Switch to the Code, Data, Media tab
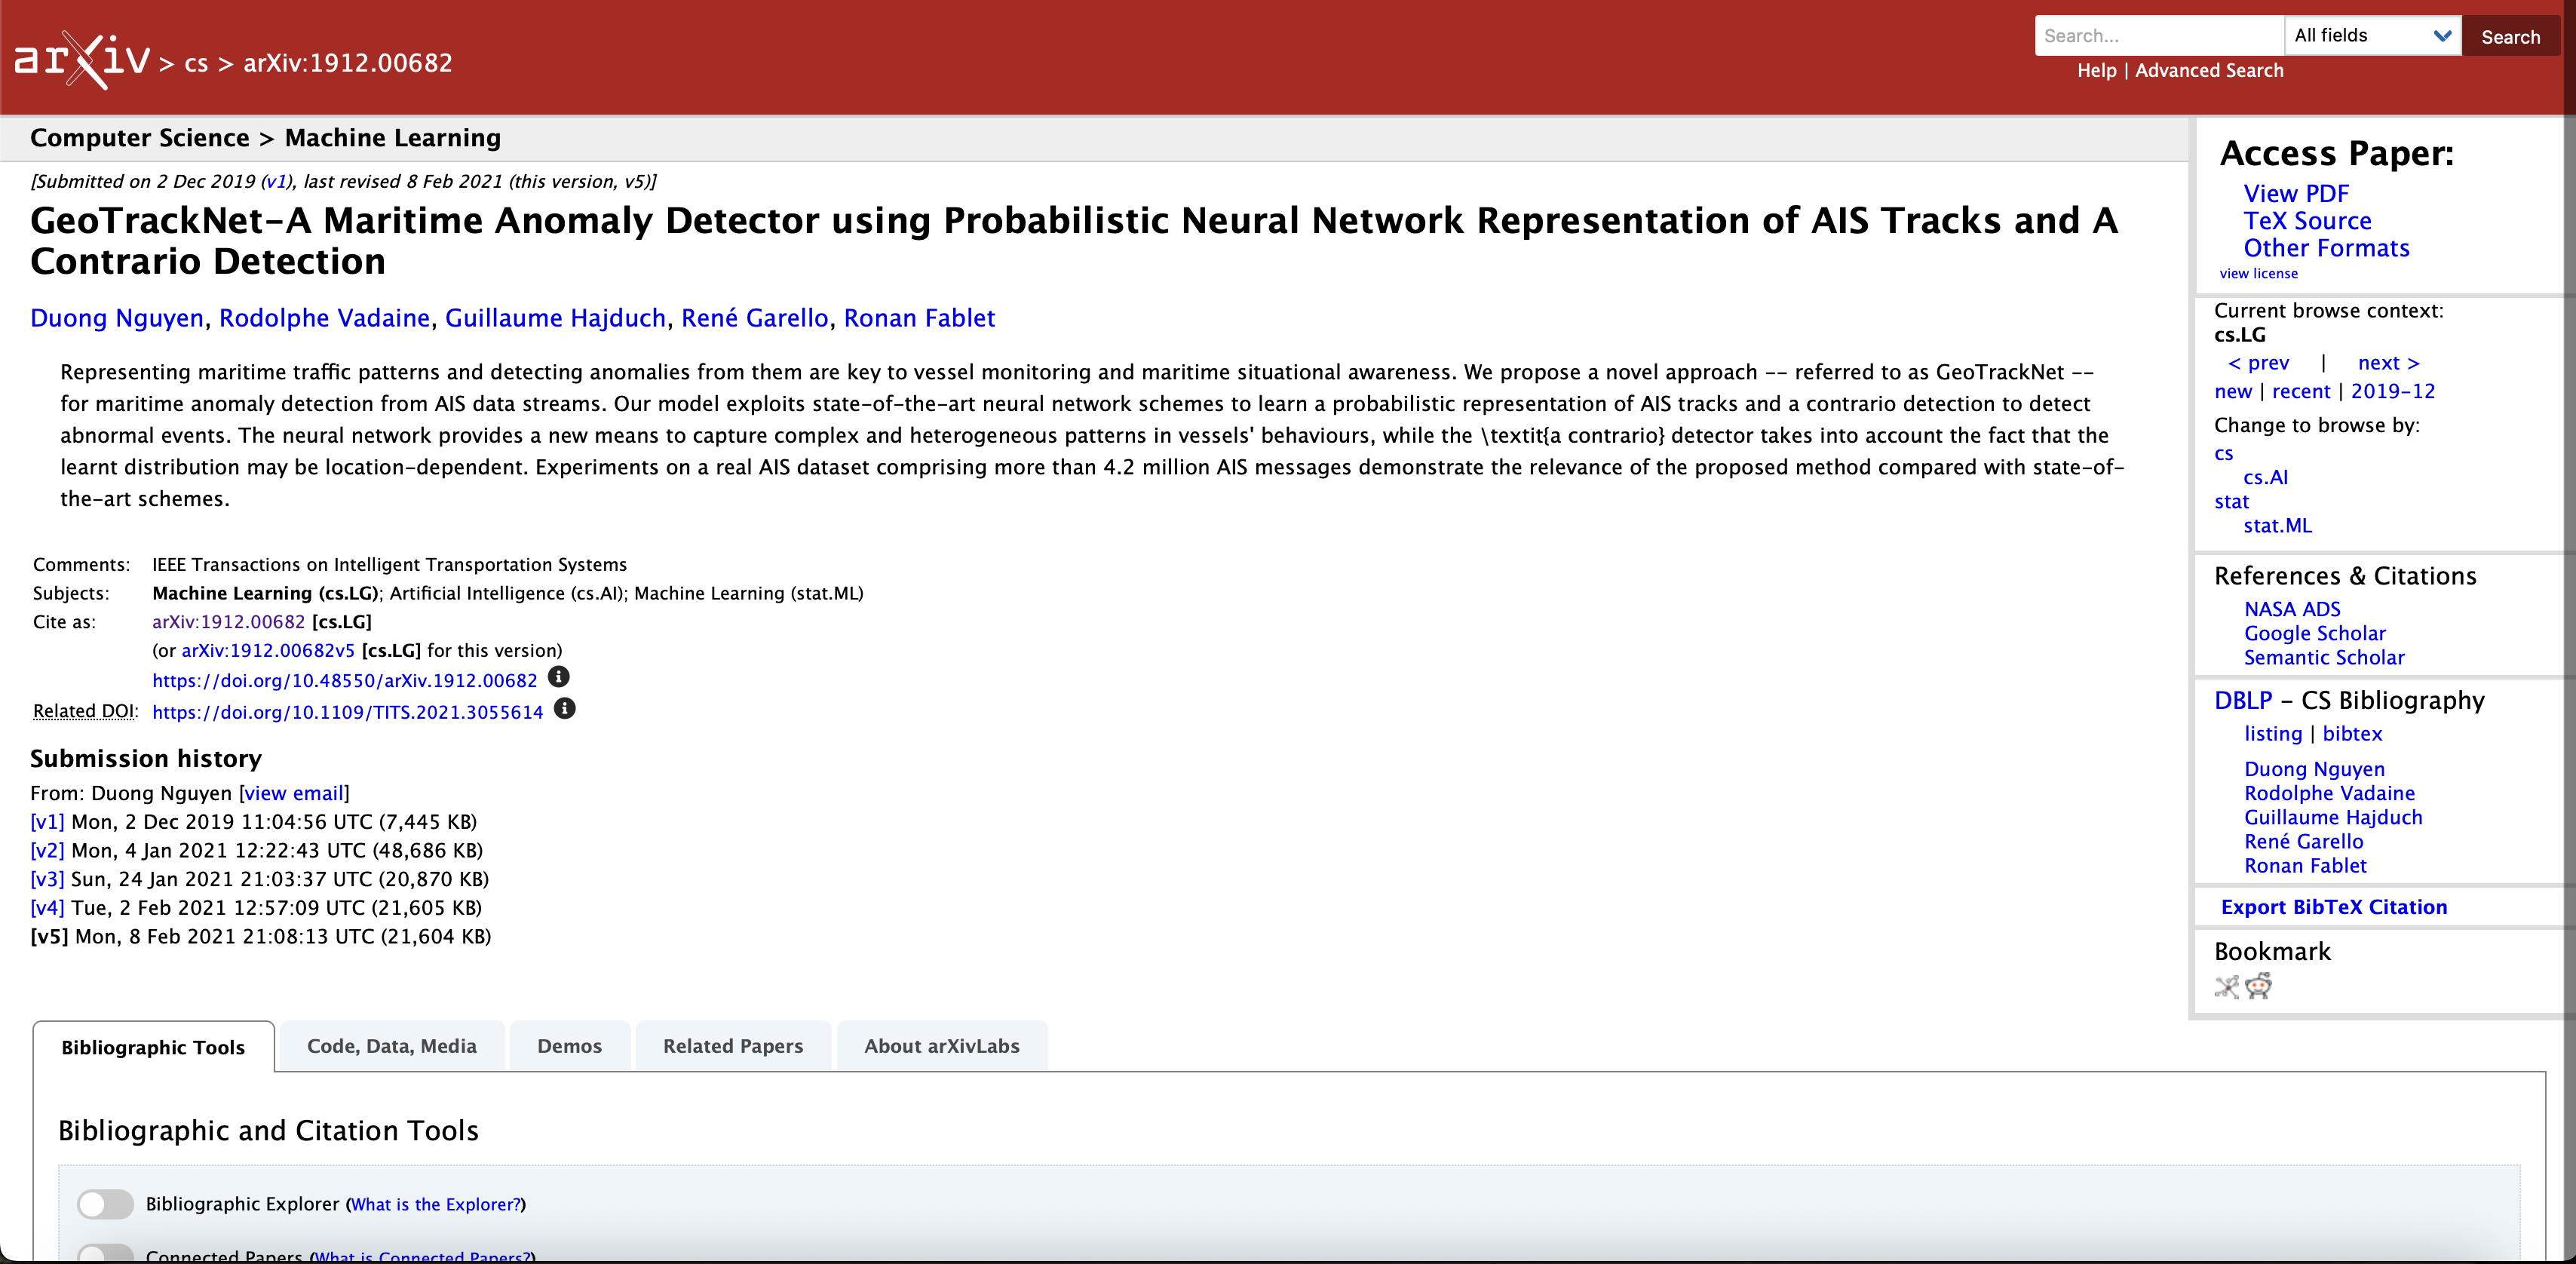Viewport: 2576px width, 1264px height. [391, 1046]
